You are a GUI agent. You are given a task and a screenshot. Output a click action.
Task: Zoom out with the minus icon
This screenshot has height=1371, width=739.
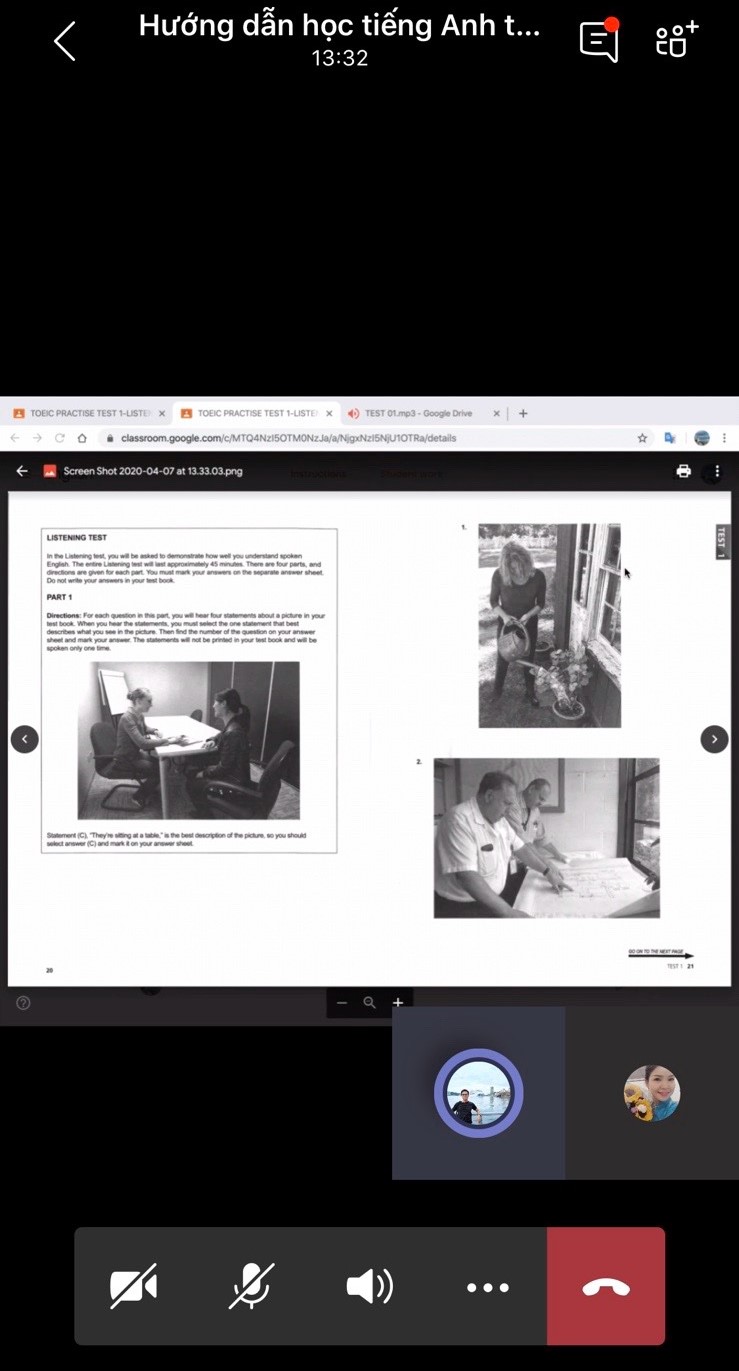pos(342,1002)
